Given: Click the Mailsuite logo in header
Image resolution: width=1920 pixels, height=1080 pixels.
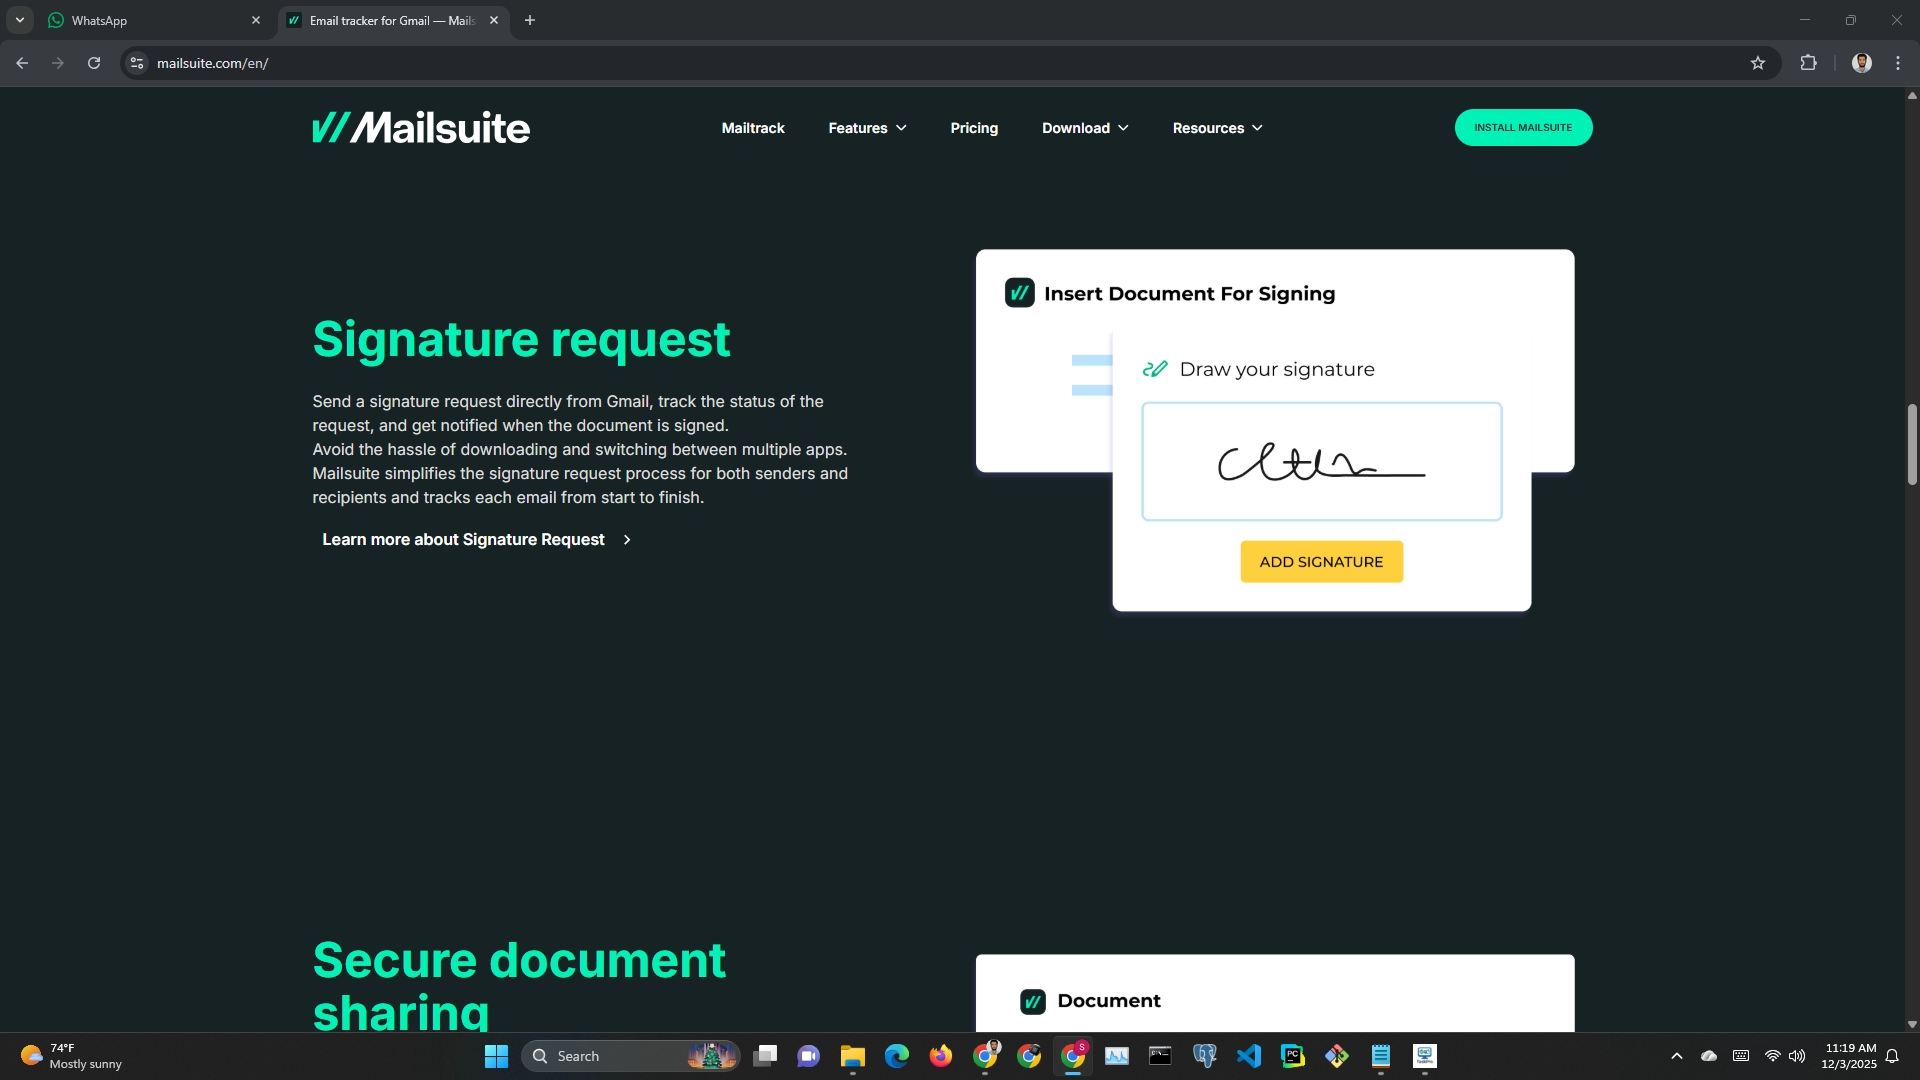Looking at the screenshot, I should coord(421,128).
